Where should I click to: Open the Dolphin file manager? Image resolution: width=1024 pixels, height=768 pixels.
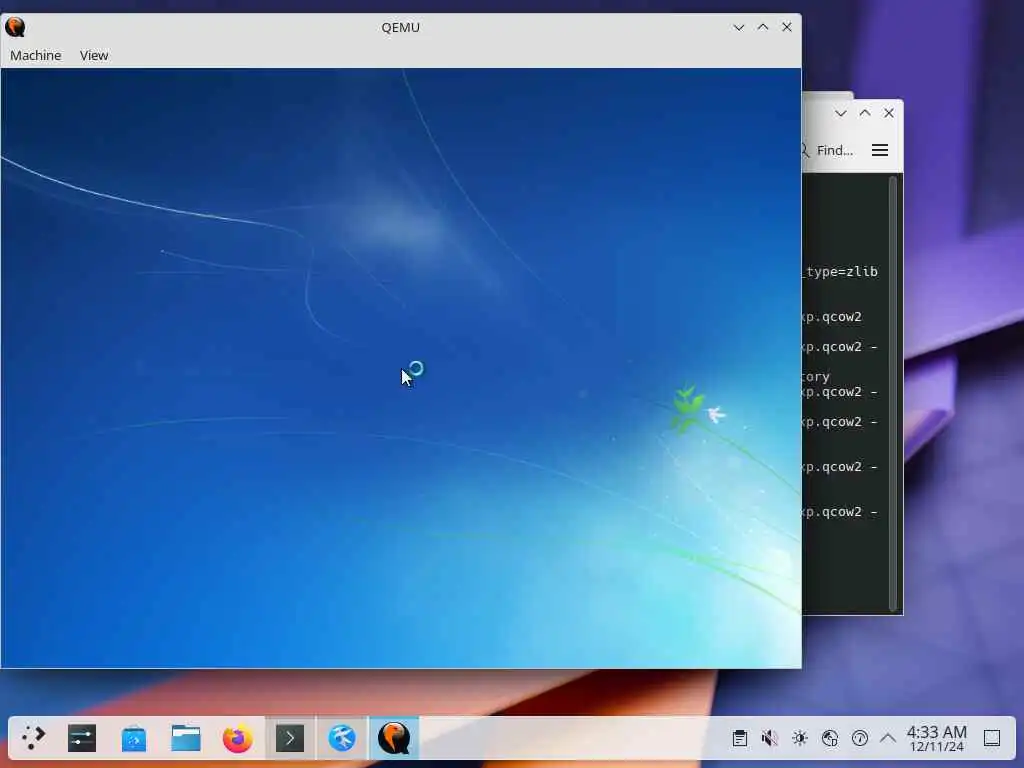[186, 738]
